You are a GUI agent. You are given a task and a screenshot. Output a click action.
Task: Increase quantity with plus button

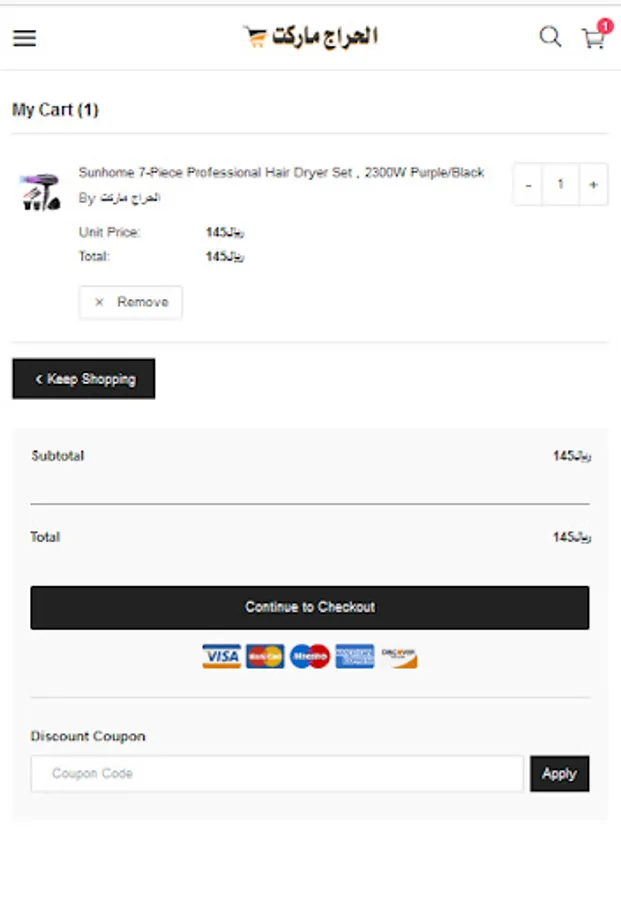(x=593, y=184)
